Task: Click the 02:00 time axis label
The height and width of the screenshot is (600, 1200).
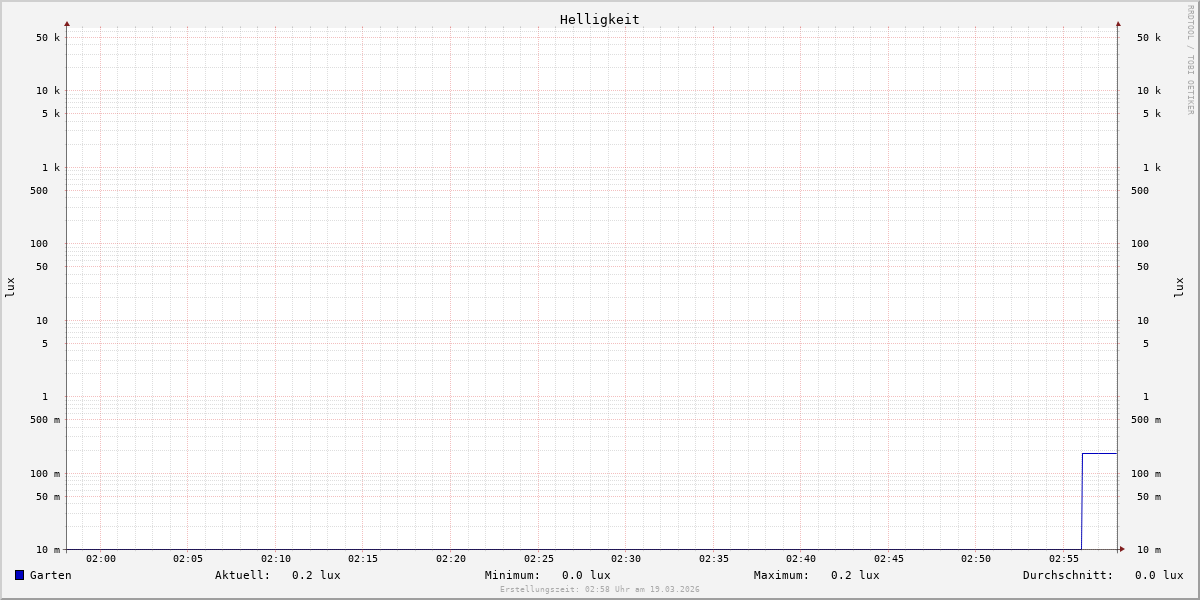Action: point(101,559)
